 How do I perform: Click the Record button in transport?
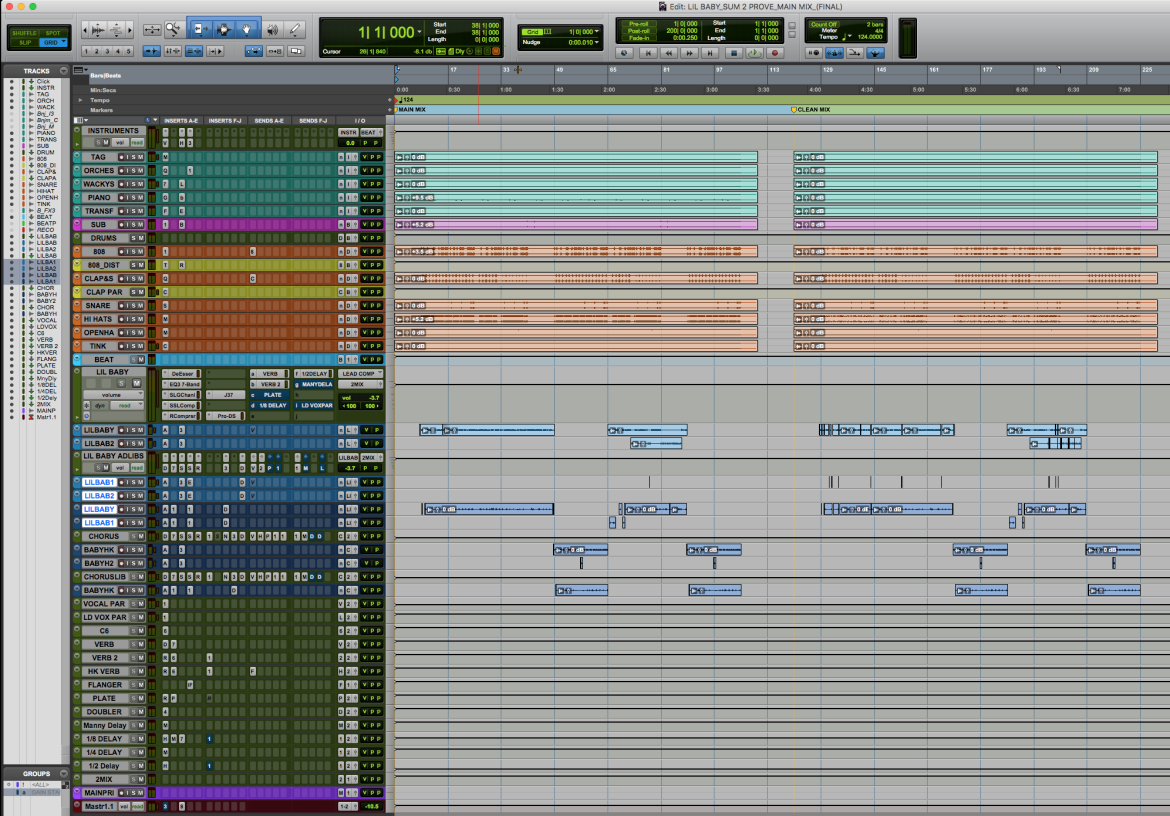click(x=775, y=53)
